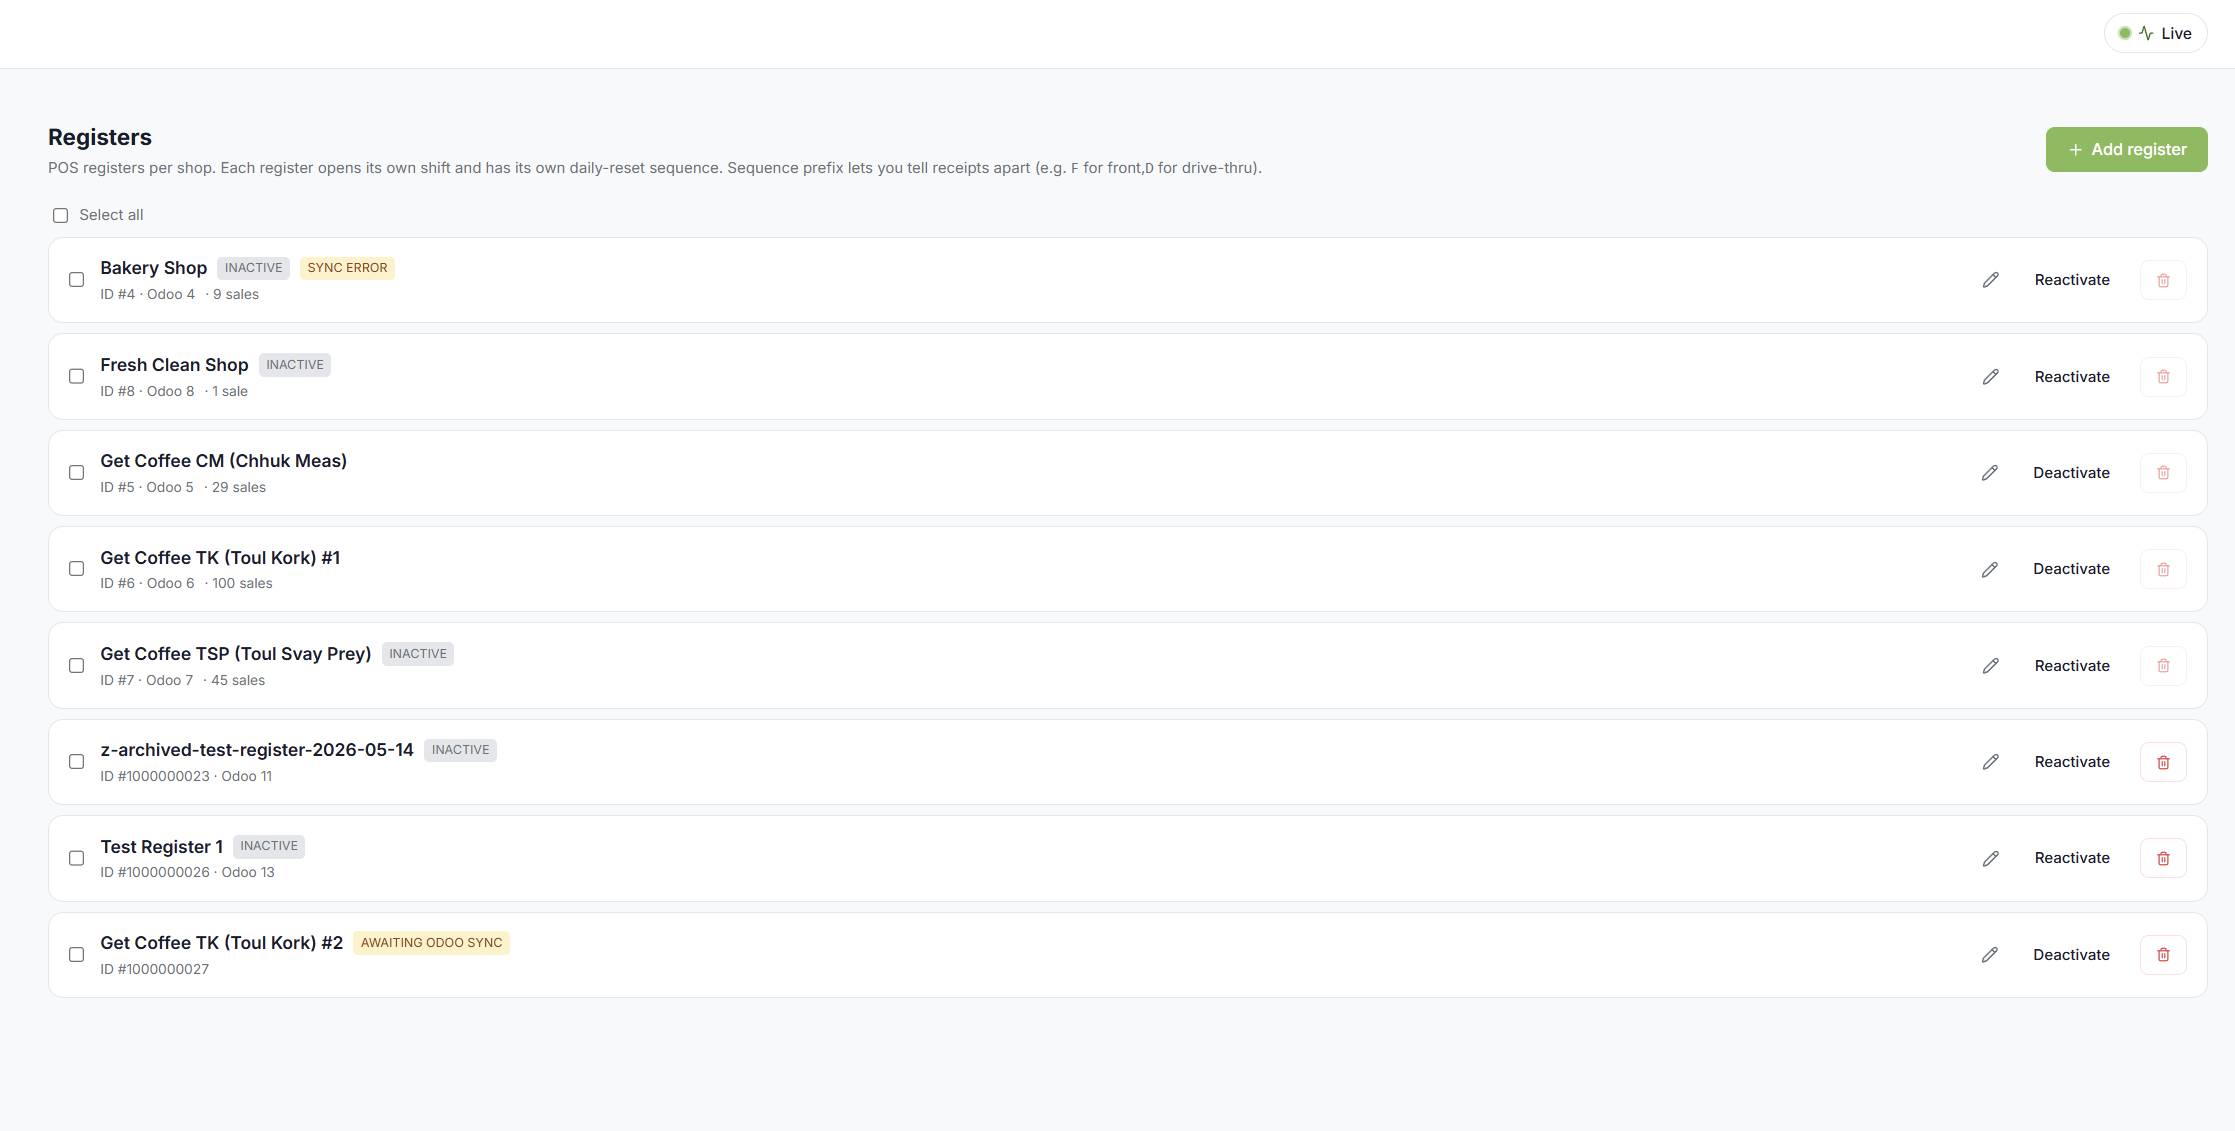The width and height of the screenshot is (2235, 1131).
Task: Click the INACTIVE badge on Test Register 1
Action: [x=269, y=846]
